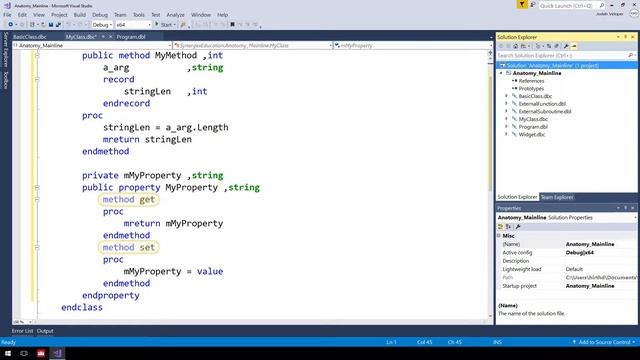Click the navigate backward toolbar icon
This screenshot has height=360, width=640.
(x=11, y=25)
